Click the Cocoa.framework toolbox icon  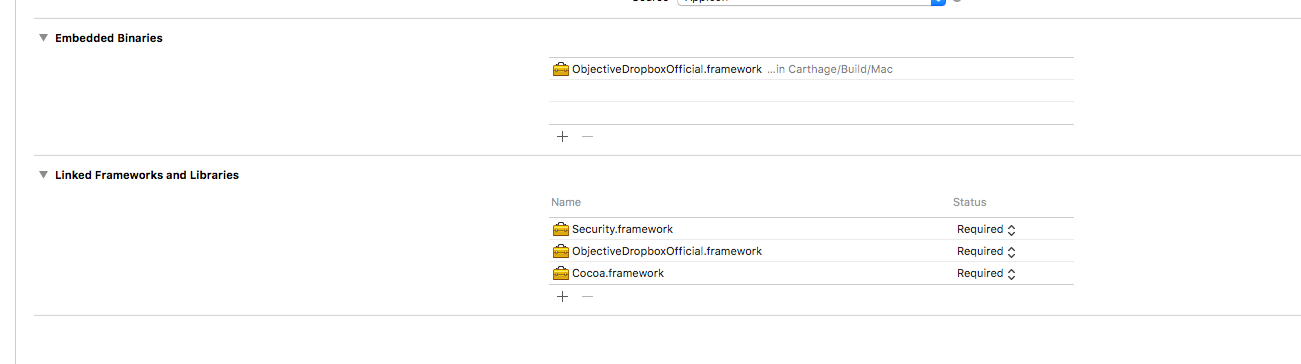560,273
